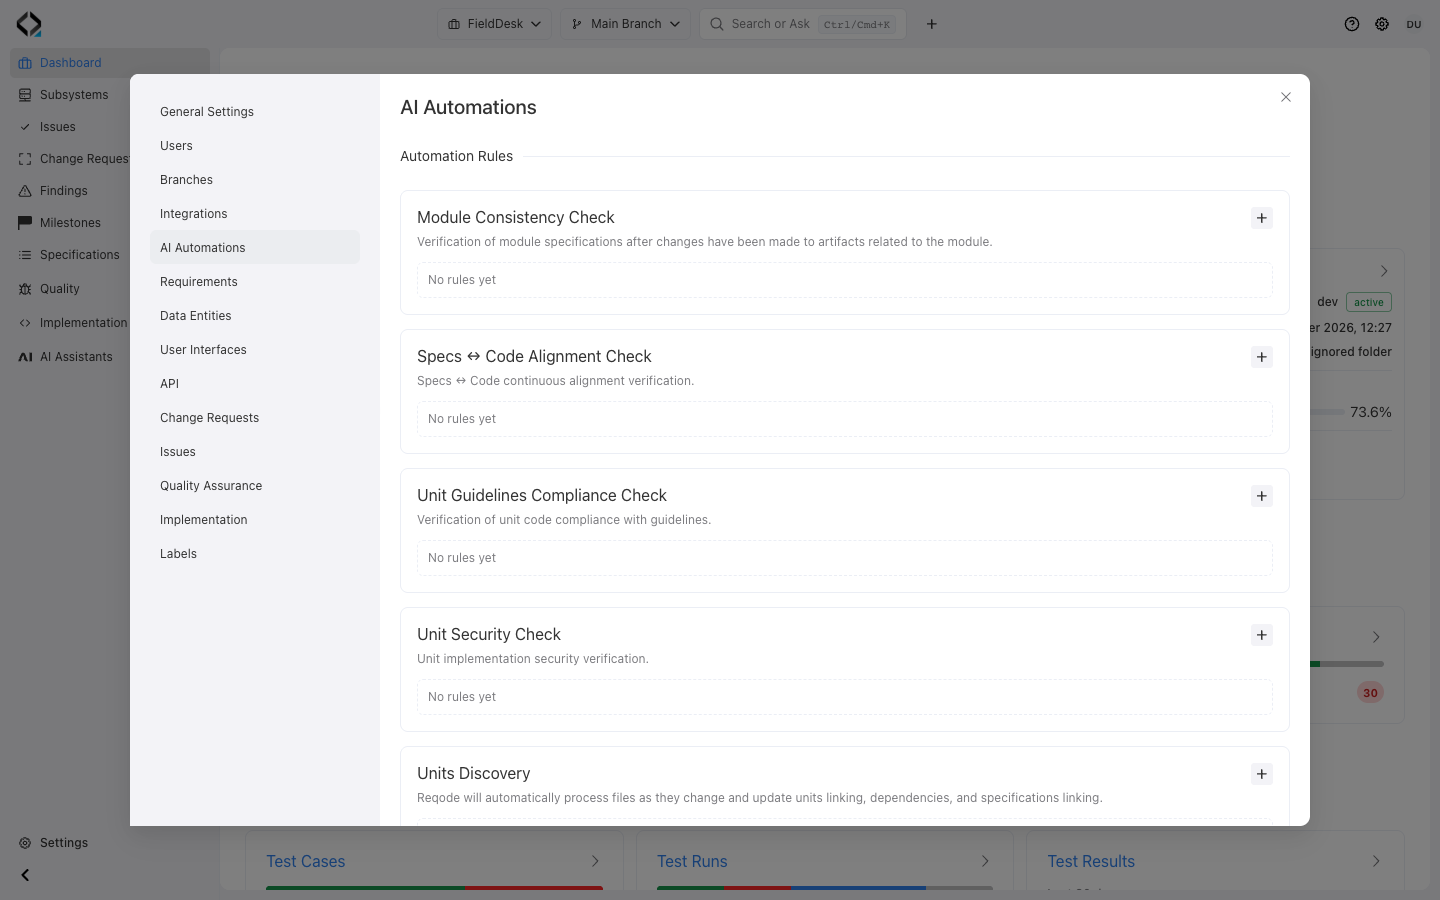Image resolution: width=1440 pixels, height=900 pixels.
Task: Click the plus icon beside search bar
Action: pyautogui.click(x=932, y=24)
